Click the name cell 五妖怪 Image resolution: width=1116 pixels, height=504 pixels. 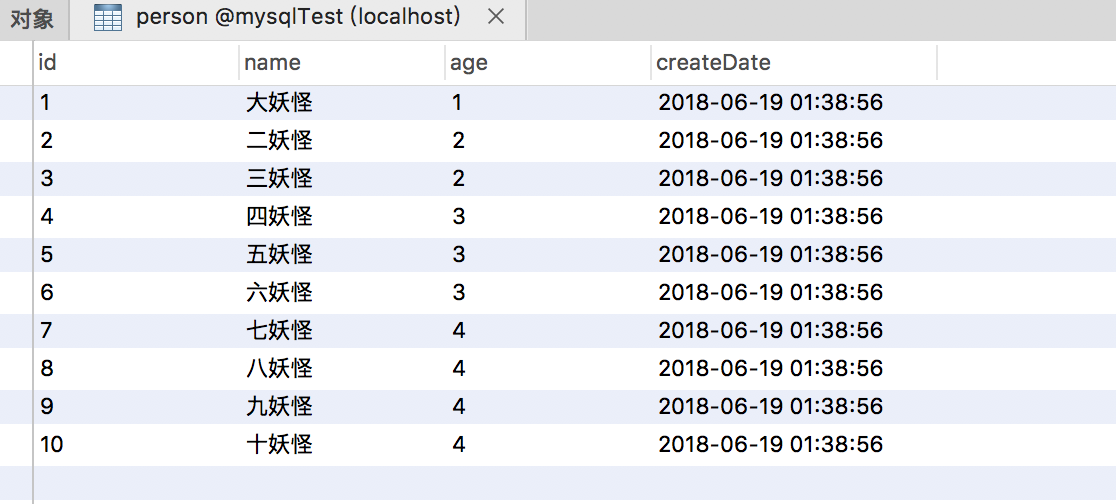coord(279,255)
